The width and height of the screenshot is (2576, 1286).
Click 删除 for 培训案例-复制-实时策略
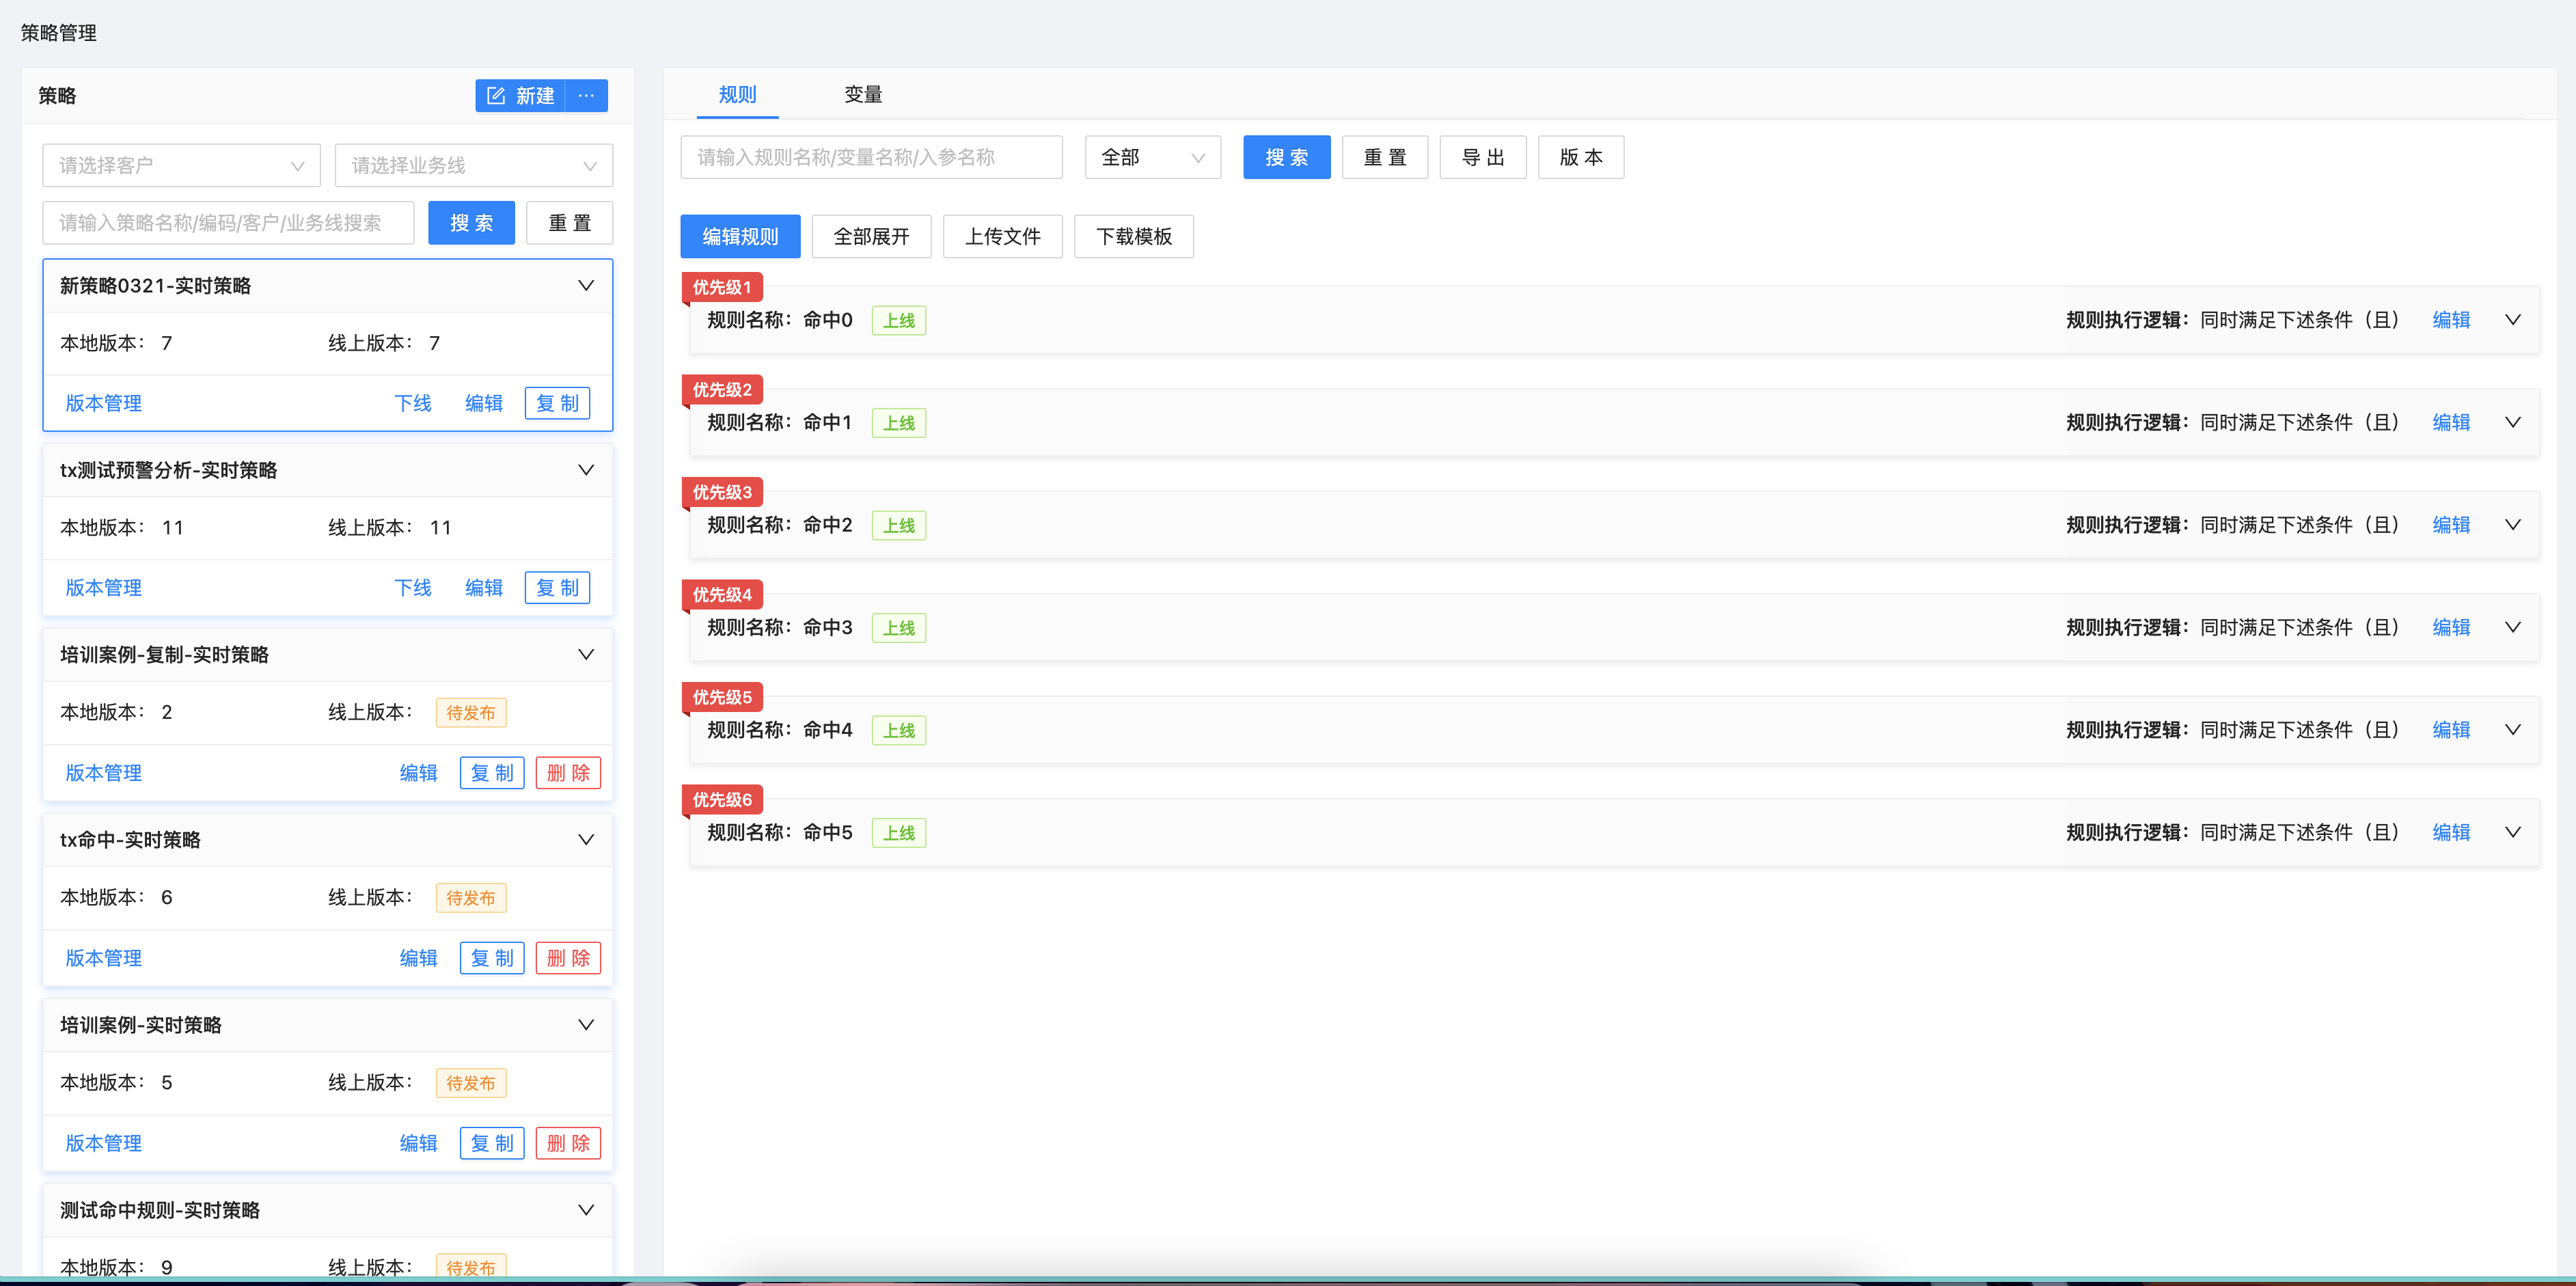coord(568,773)
